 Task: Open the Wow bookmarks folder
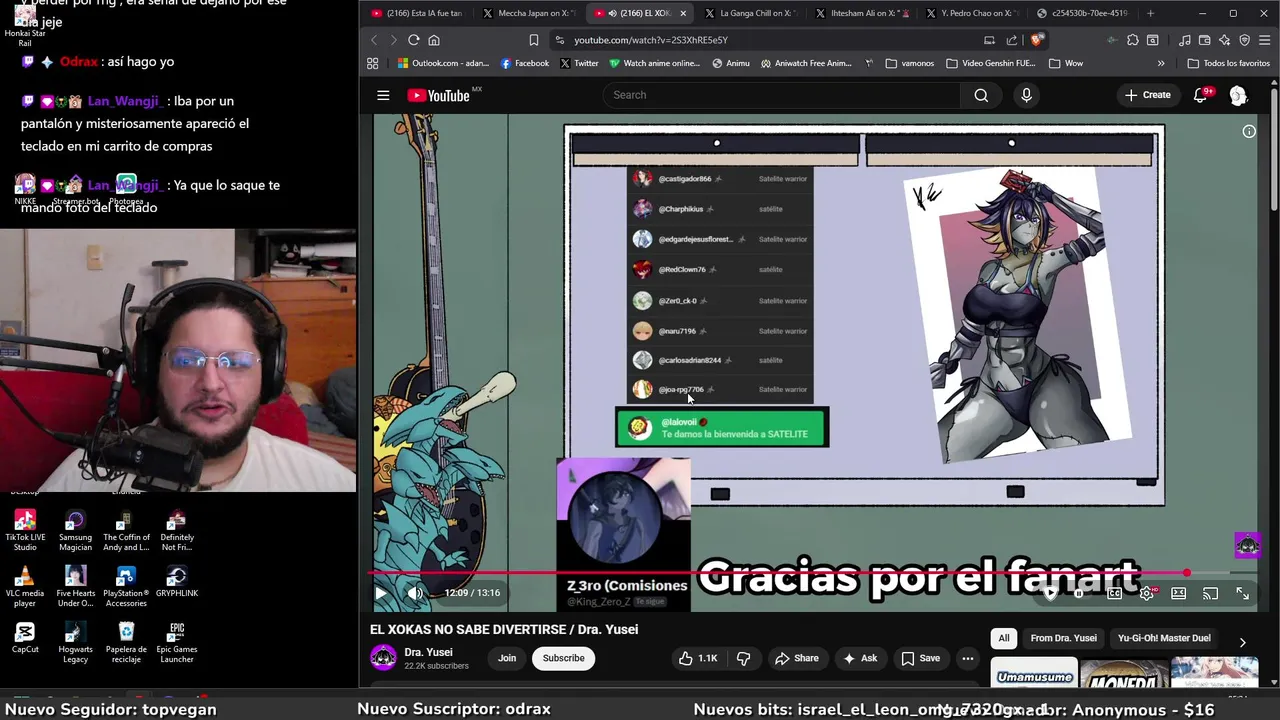pyautogui.click(x=1066, y=63)
